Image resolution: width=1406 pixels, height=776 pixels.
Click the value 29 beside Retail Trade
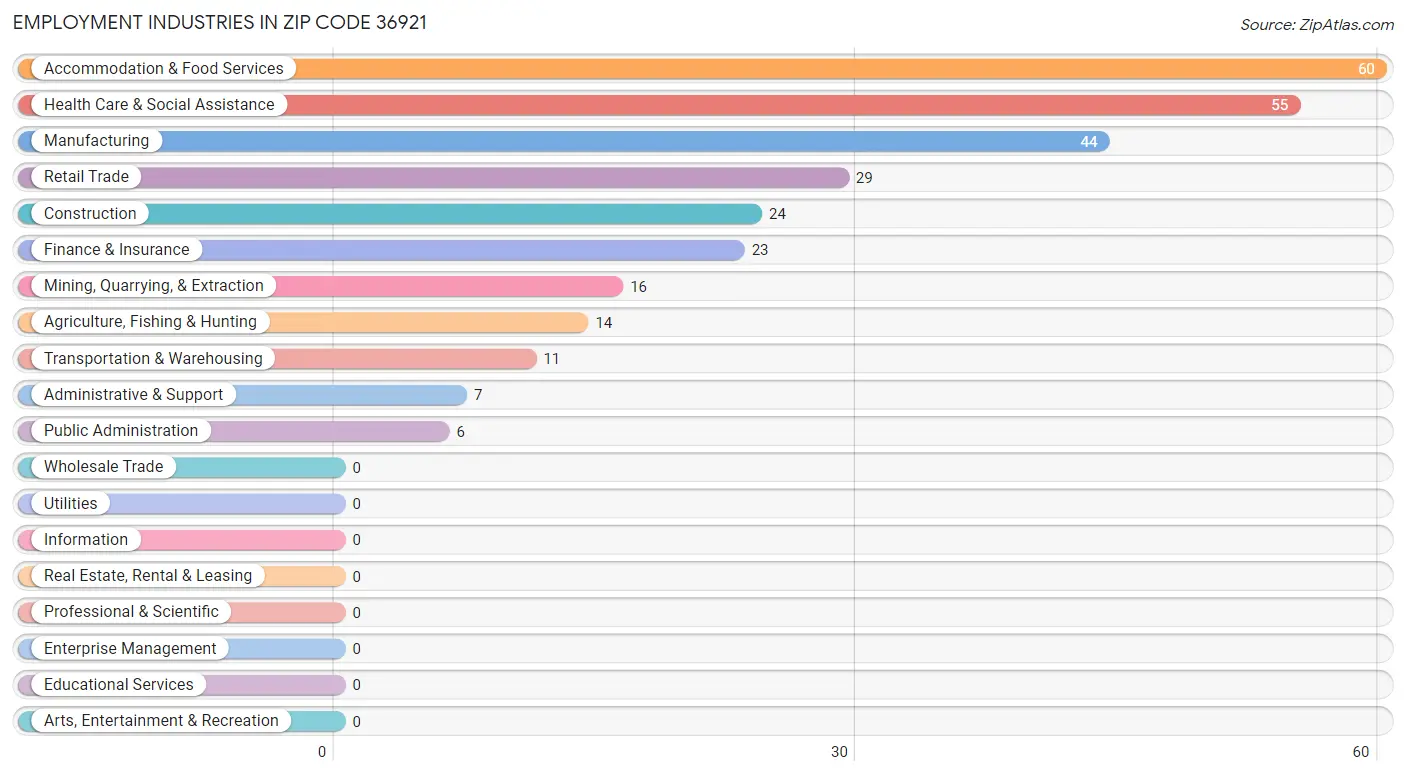865,178
